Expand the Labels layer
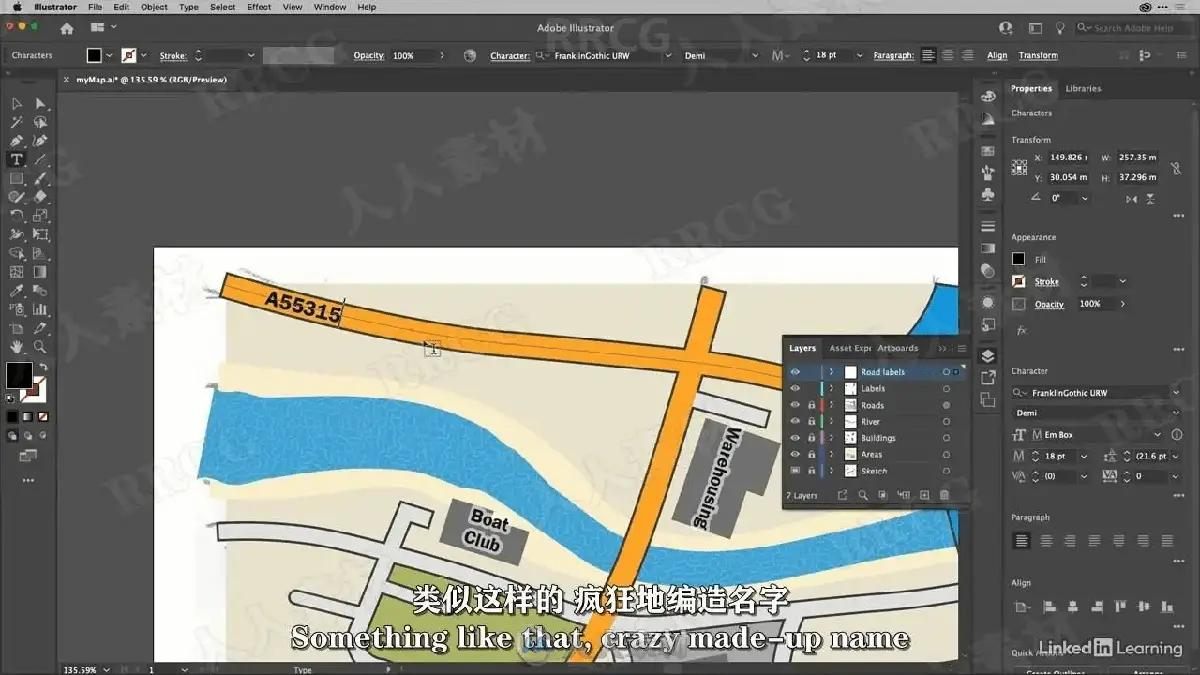 (x=831, y=389)
